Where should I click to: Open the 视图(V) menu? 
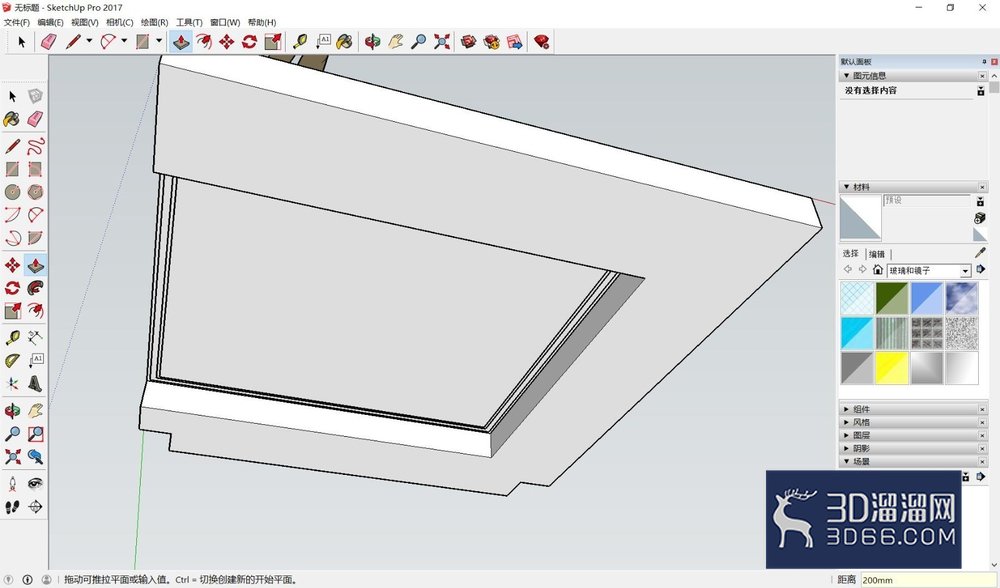click(x=84, y=22)
